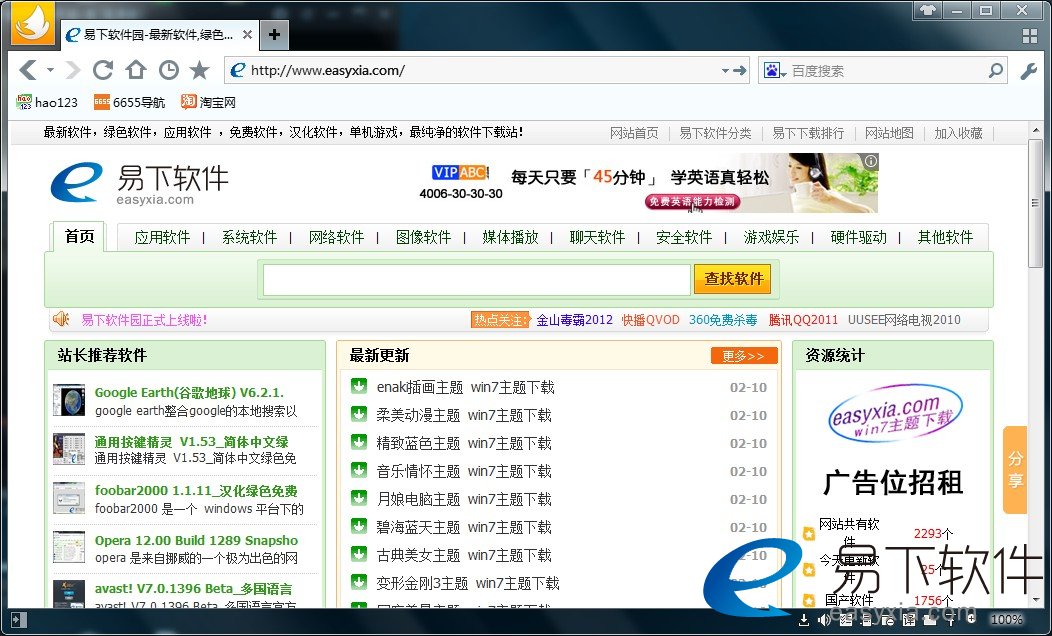1052x636 pixels.
Task: Click the 100% zoom level control
Action: (x=1006, y=620)
